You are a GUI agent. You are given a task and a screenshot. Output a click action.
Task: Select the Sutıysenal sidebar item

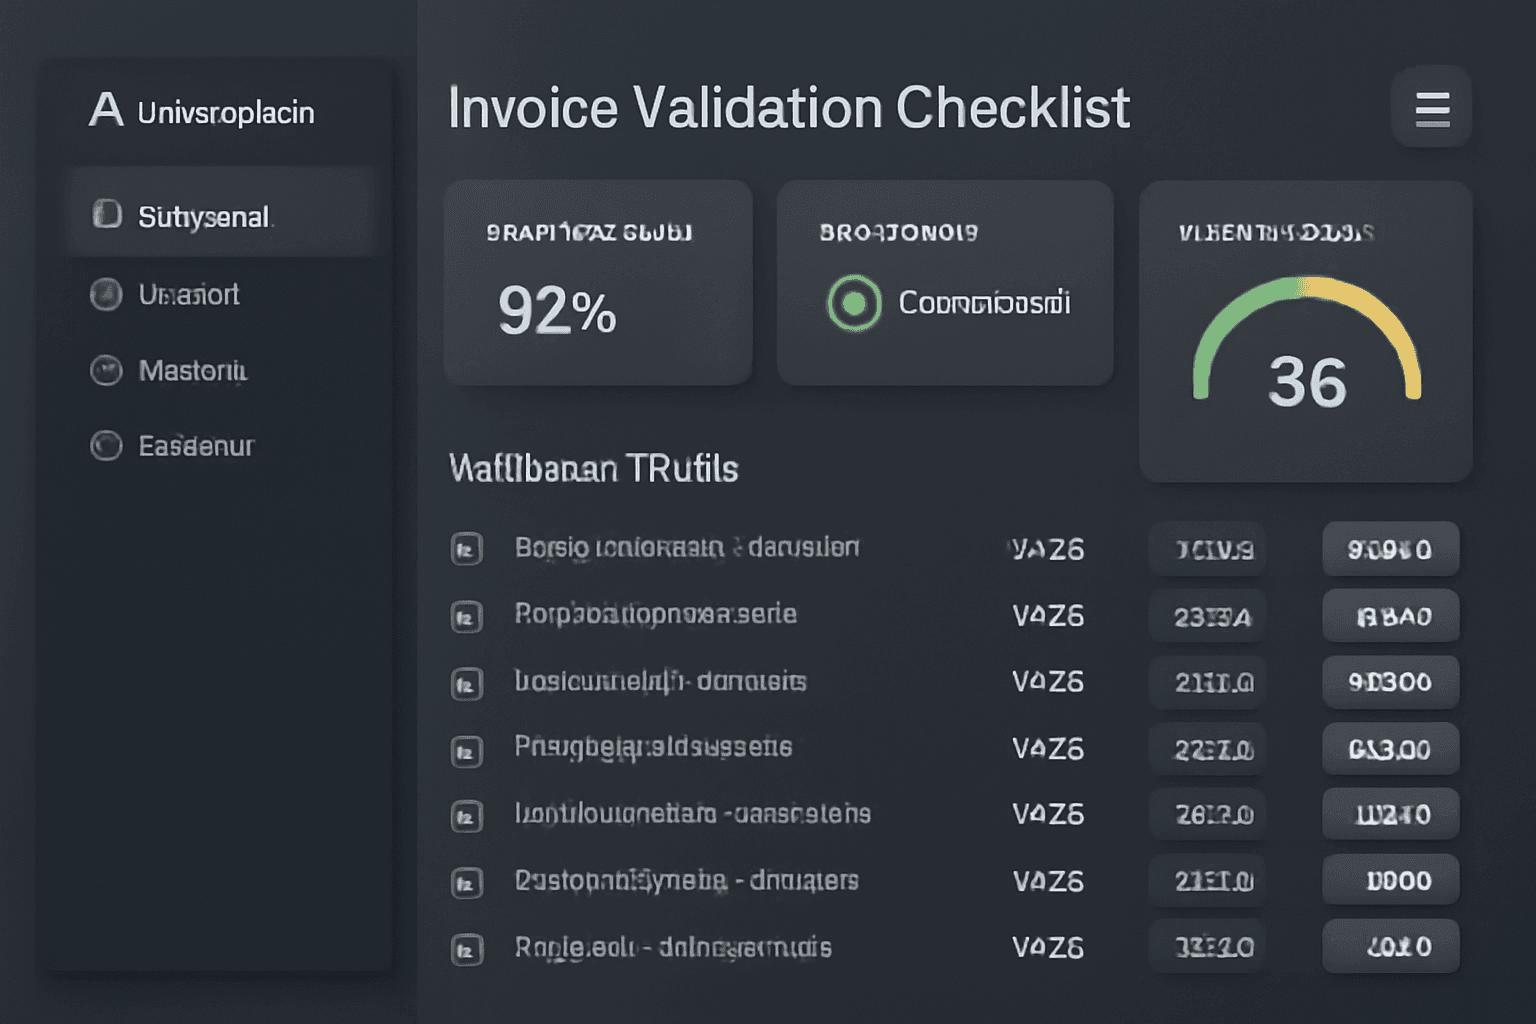point(222,213)
